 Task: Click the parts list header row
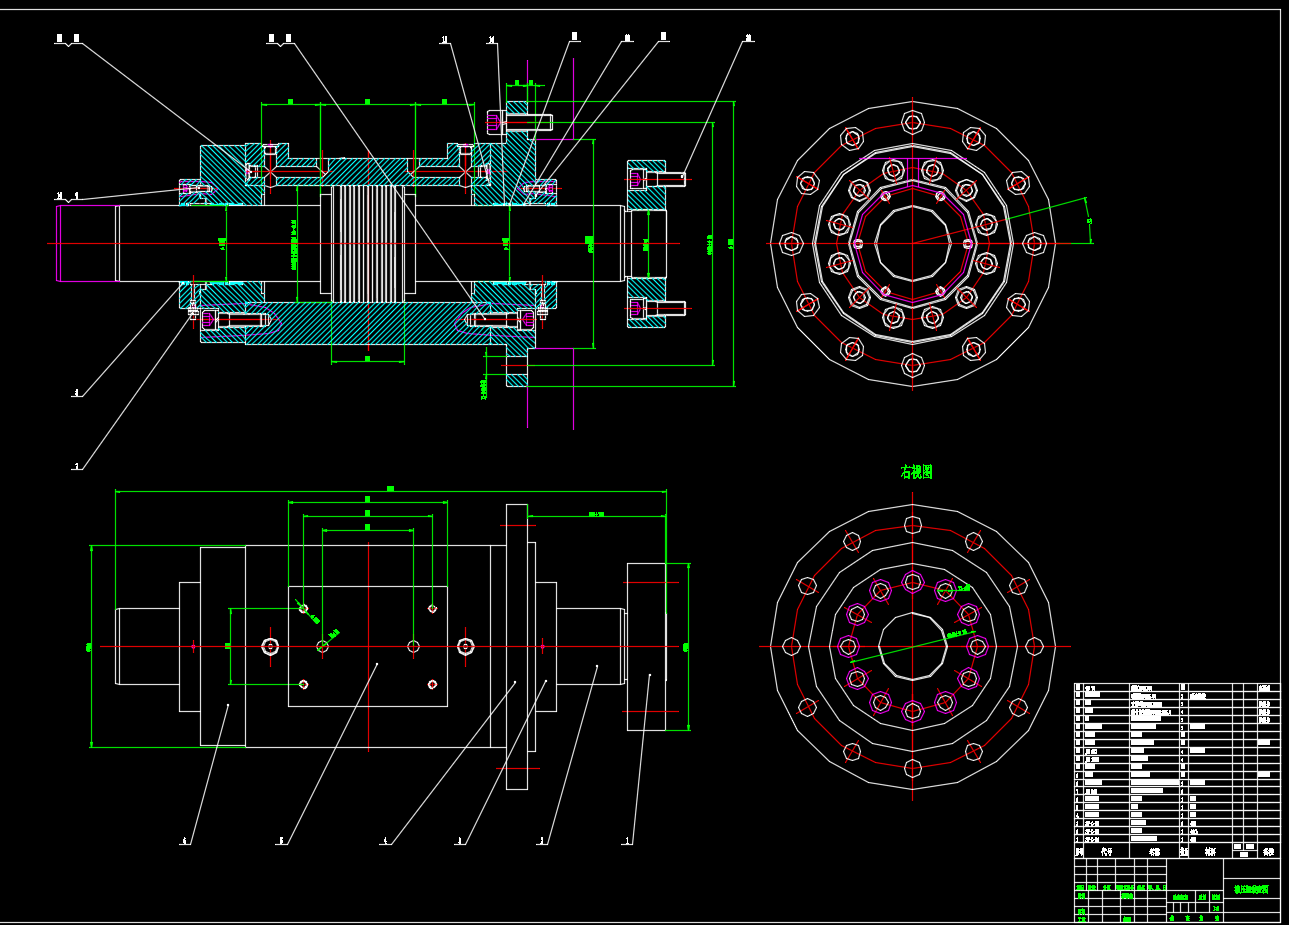pos(1176,852)
